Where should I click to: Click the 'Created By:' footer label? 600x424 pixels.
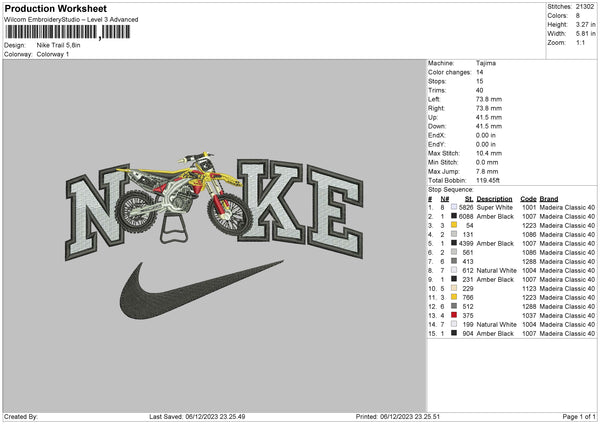(21, 416)
